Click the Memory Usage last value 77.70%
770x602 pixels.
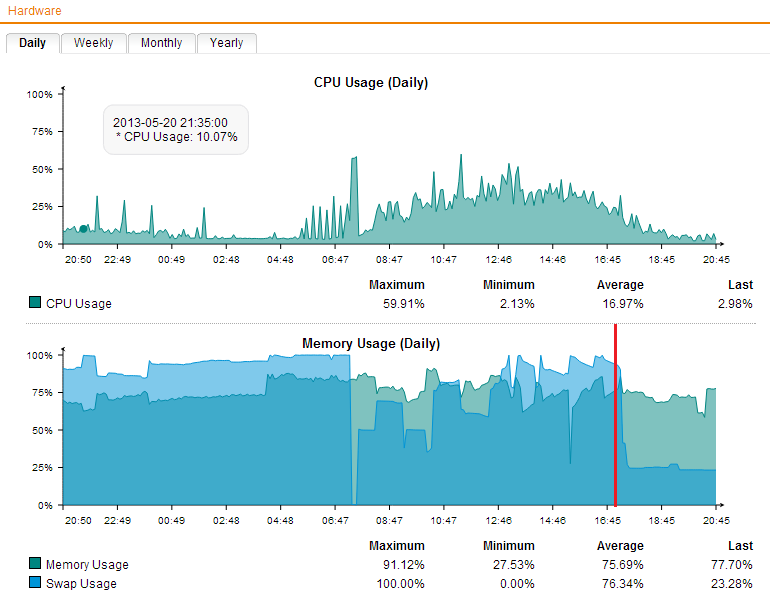(734, 565)
